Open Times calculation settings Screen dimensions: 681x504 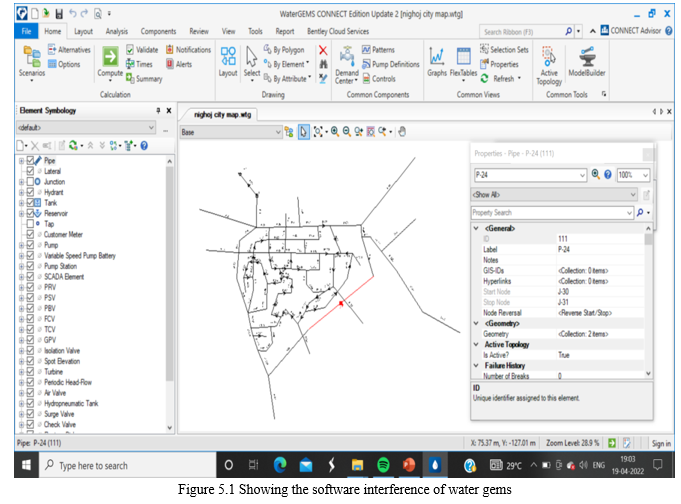139,64
